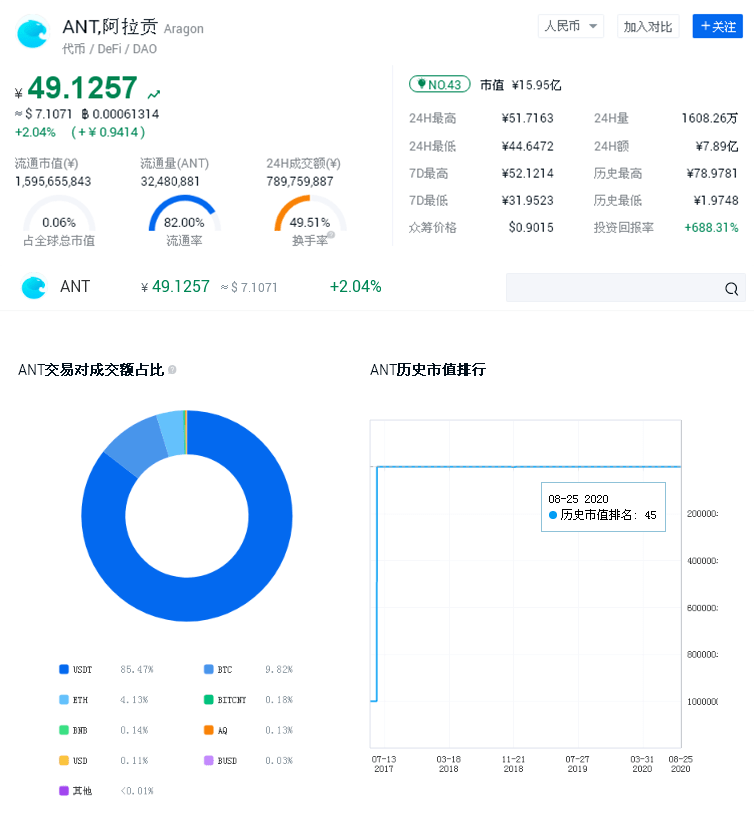
Task: Open the 人民币 currency dropdown
Action: tap(570, 26)
